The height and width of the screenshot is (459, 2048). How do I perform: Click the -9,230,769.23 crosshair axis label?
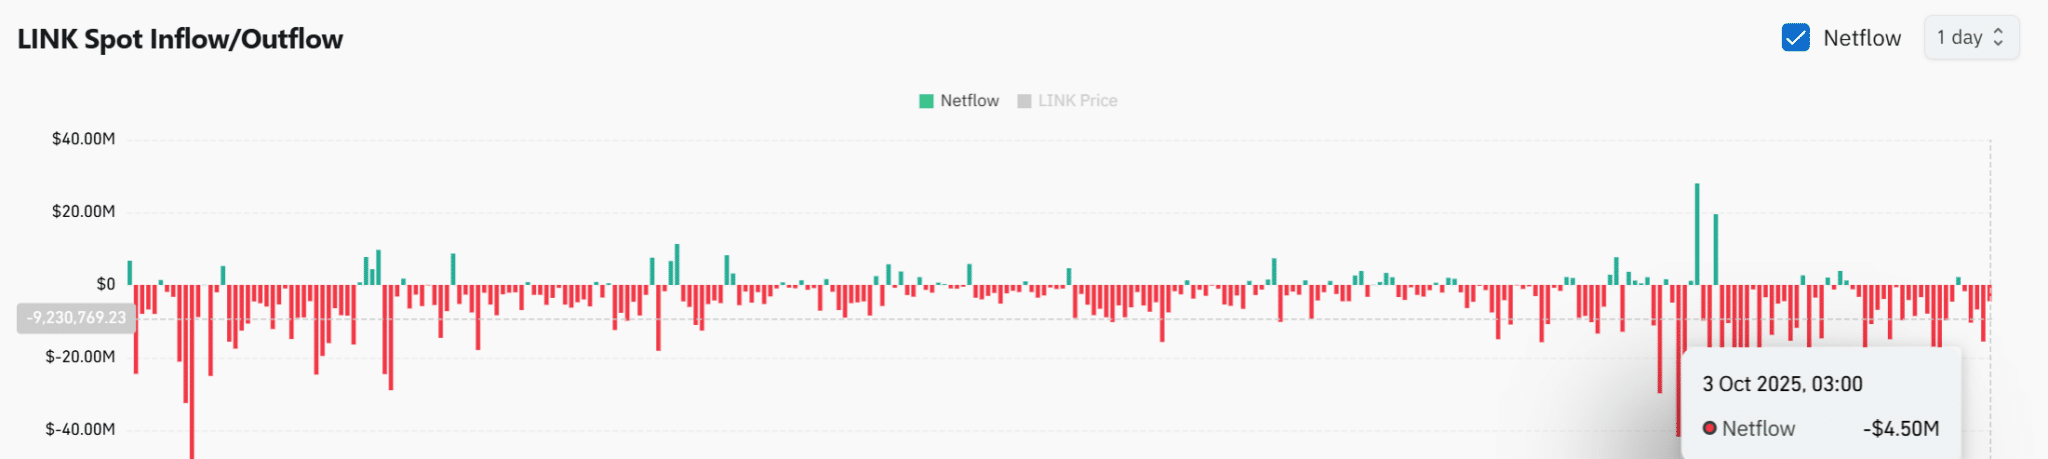point(77,318)
